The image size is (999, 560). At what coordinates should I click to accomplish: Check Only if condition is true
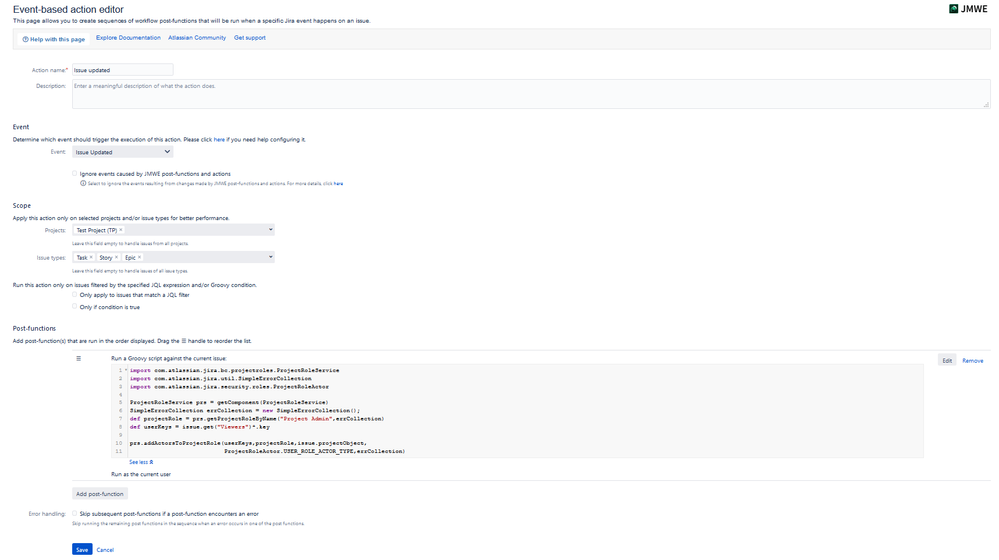(75, 306)
